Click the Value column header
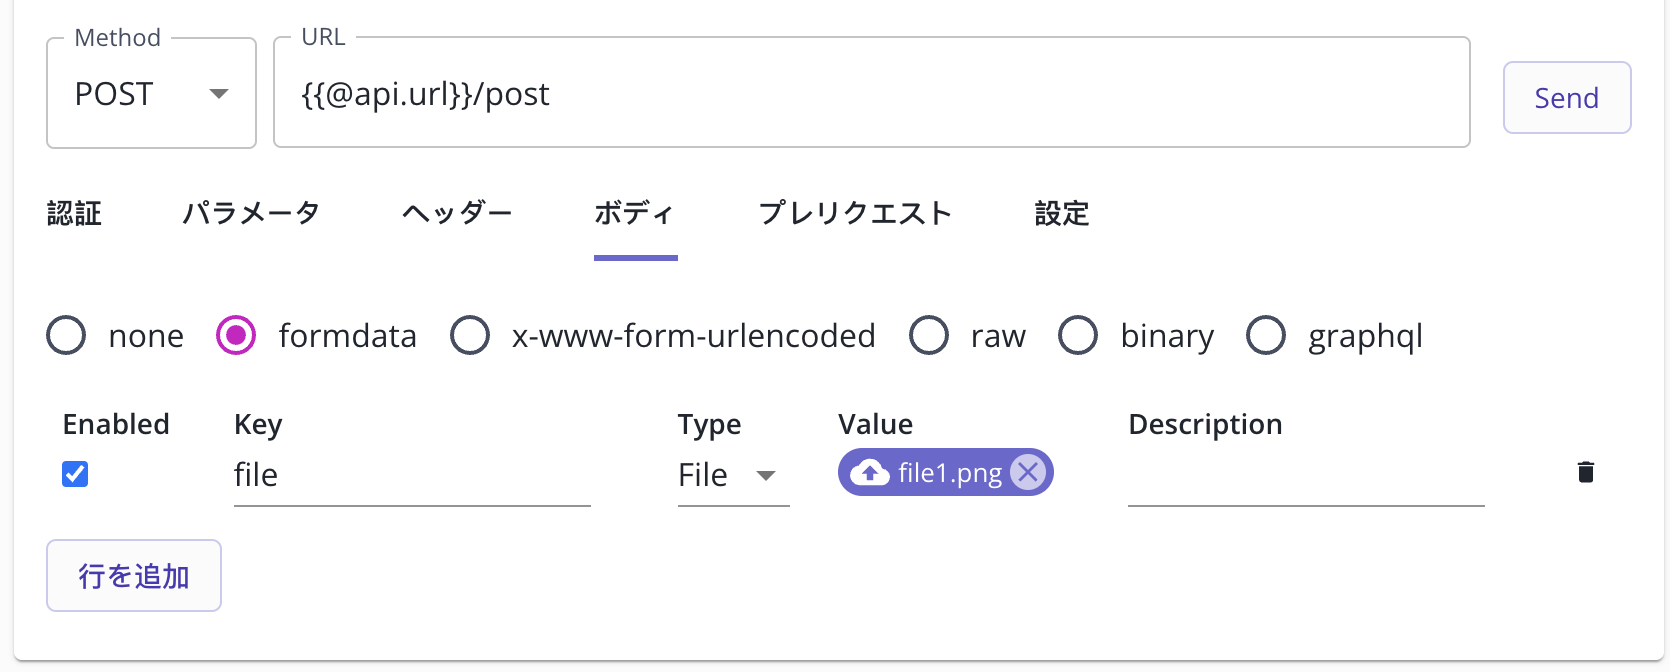The height and width of the screenshot is (672, 1670). (875, 424)
